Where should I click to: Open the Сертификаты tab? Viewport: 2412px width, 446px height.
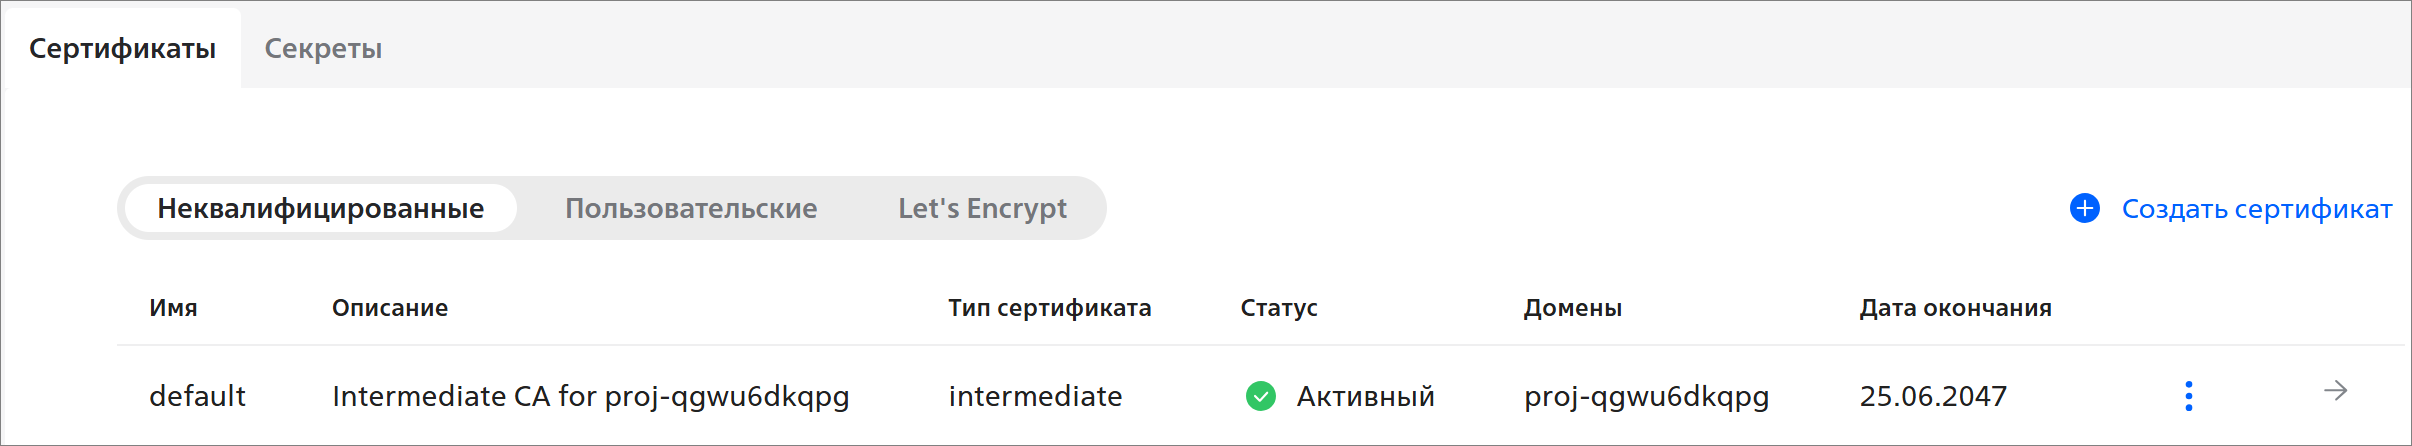tap(122, 48)
